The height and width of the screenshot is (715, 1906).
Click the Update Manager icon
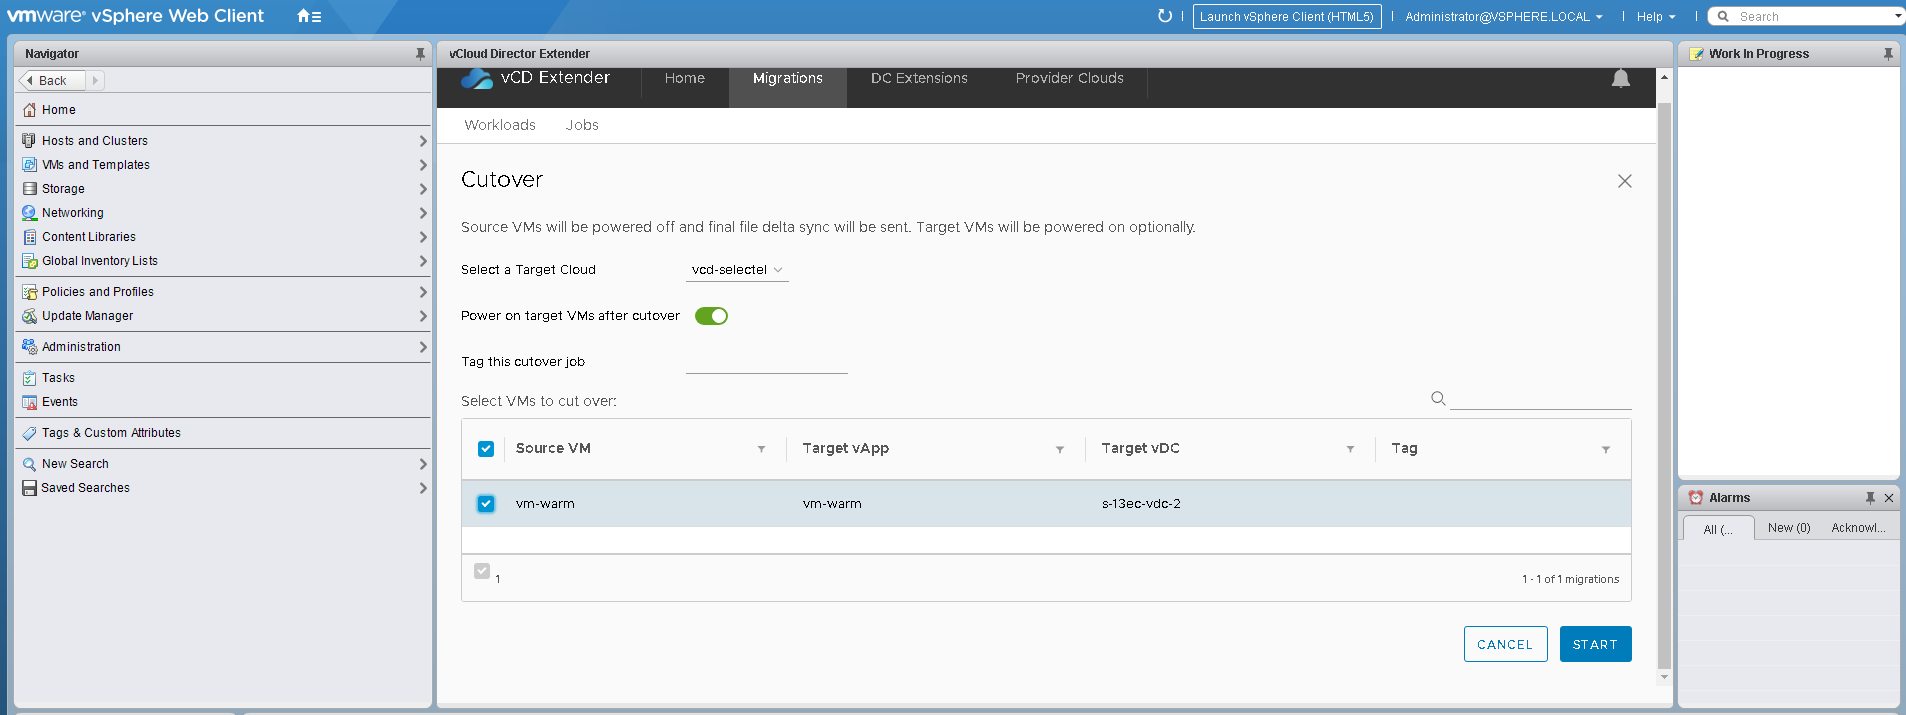coord(29,316)
